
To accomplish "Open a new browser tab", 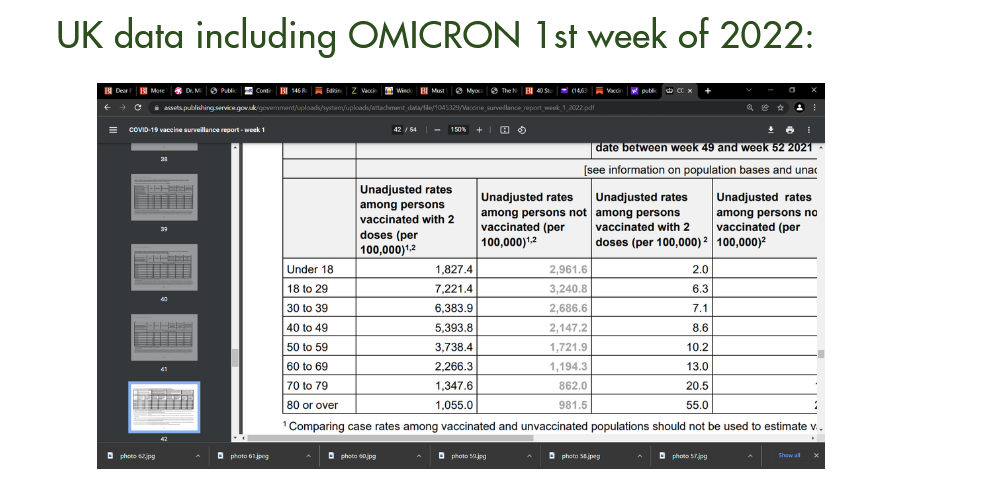I will tap(708, 91).
